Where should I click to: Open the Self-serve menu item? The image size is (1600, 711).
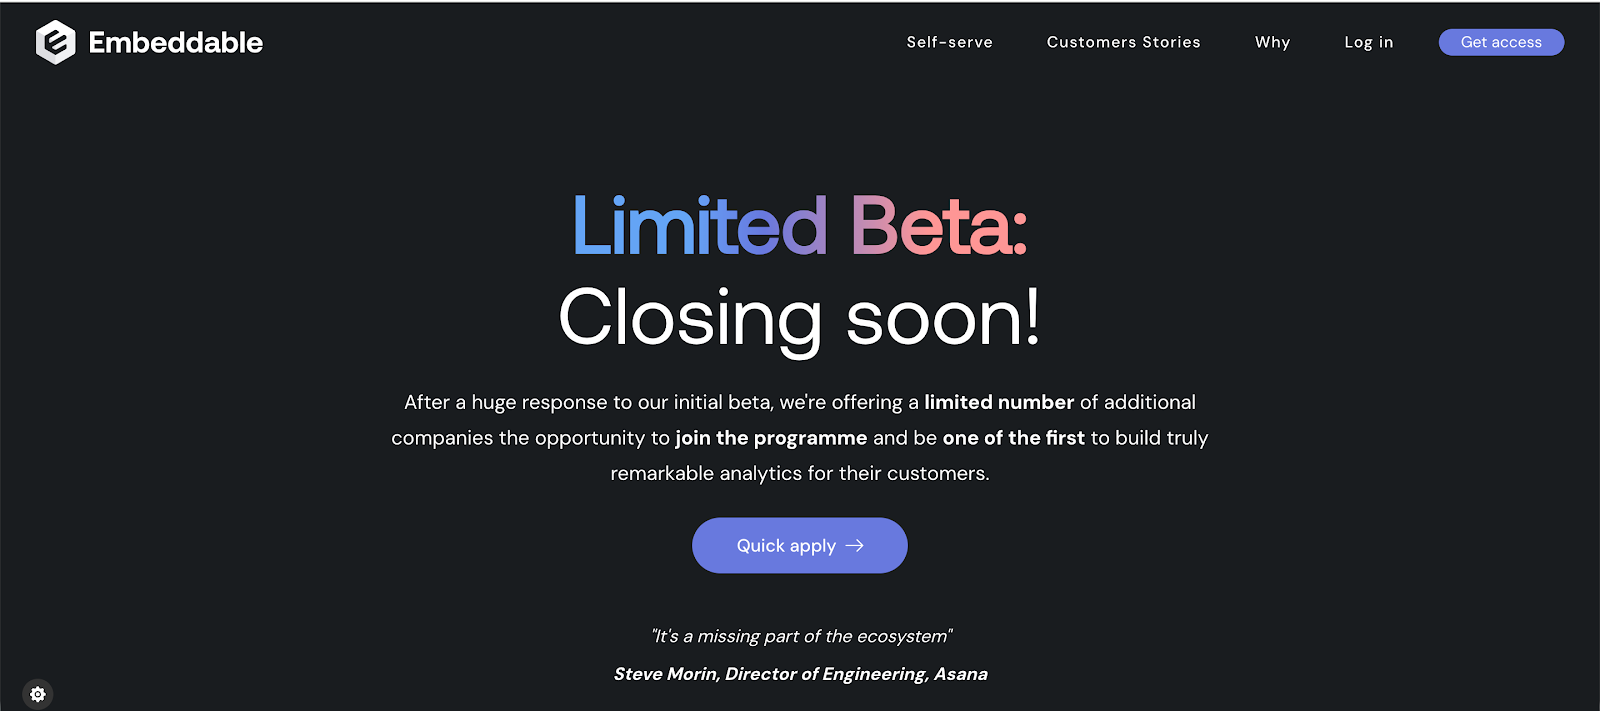coord(949,42)
